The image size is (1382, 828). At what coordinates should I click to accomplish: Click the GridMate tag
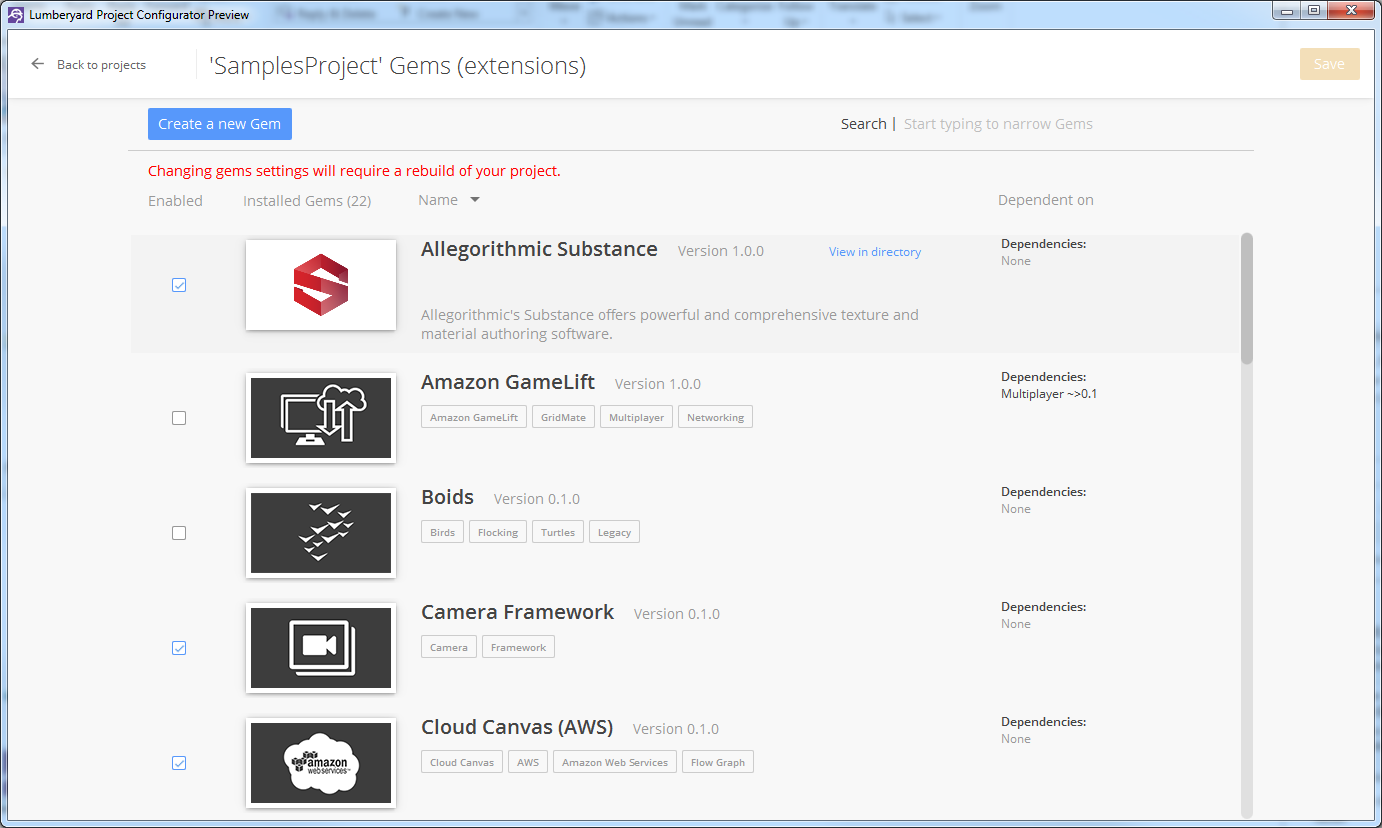[x=563, y=417]
